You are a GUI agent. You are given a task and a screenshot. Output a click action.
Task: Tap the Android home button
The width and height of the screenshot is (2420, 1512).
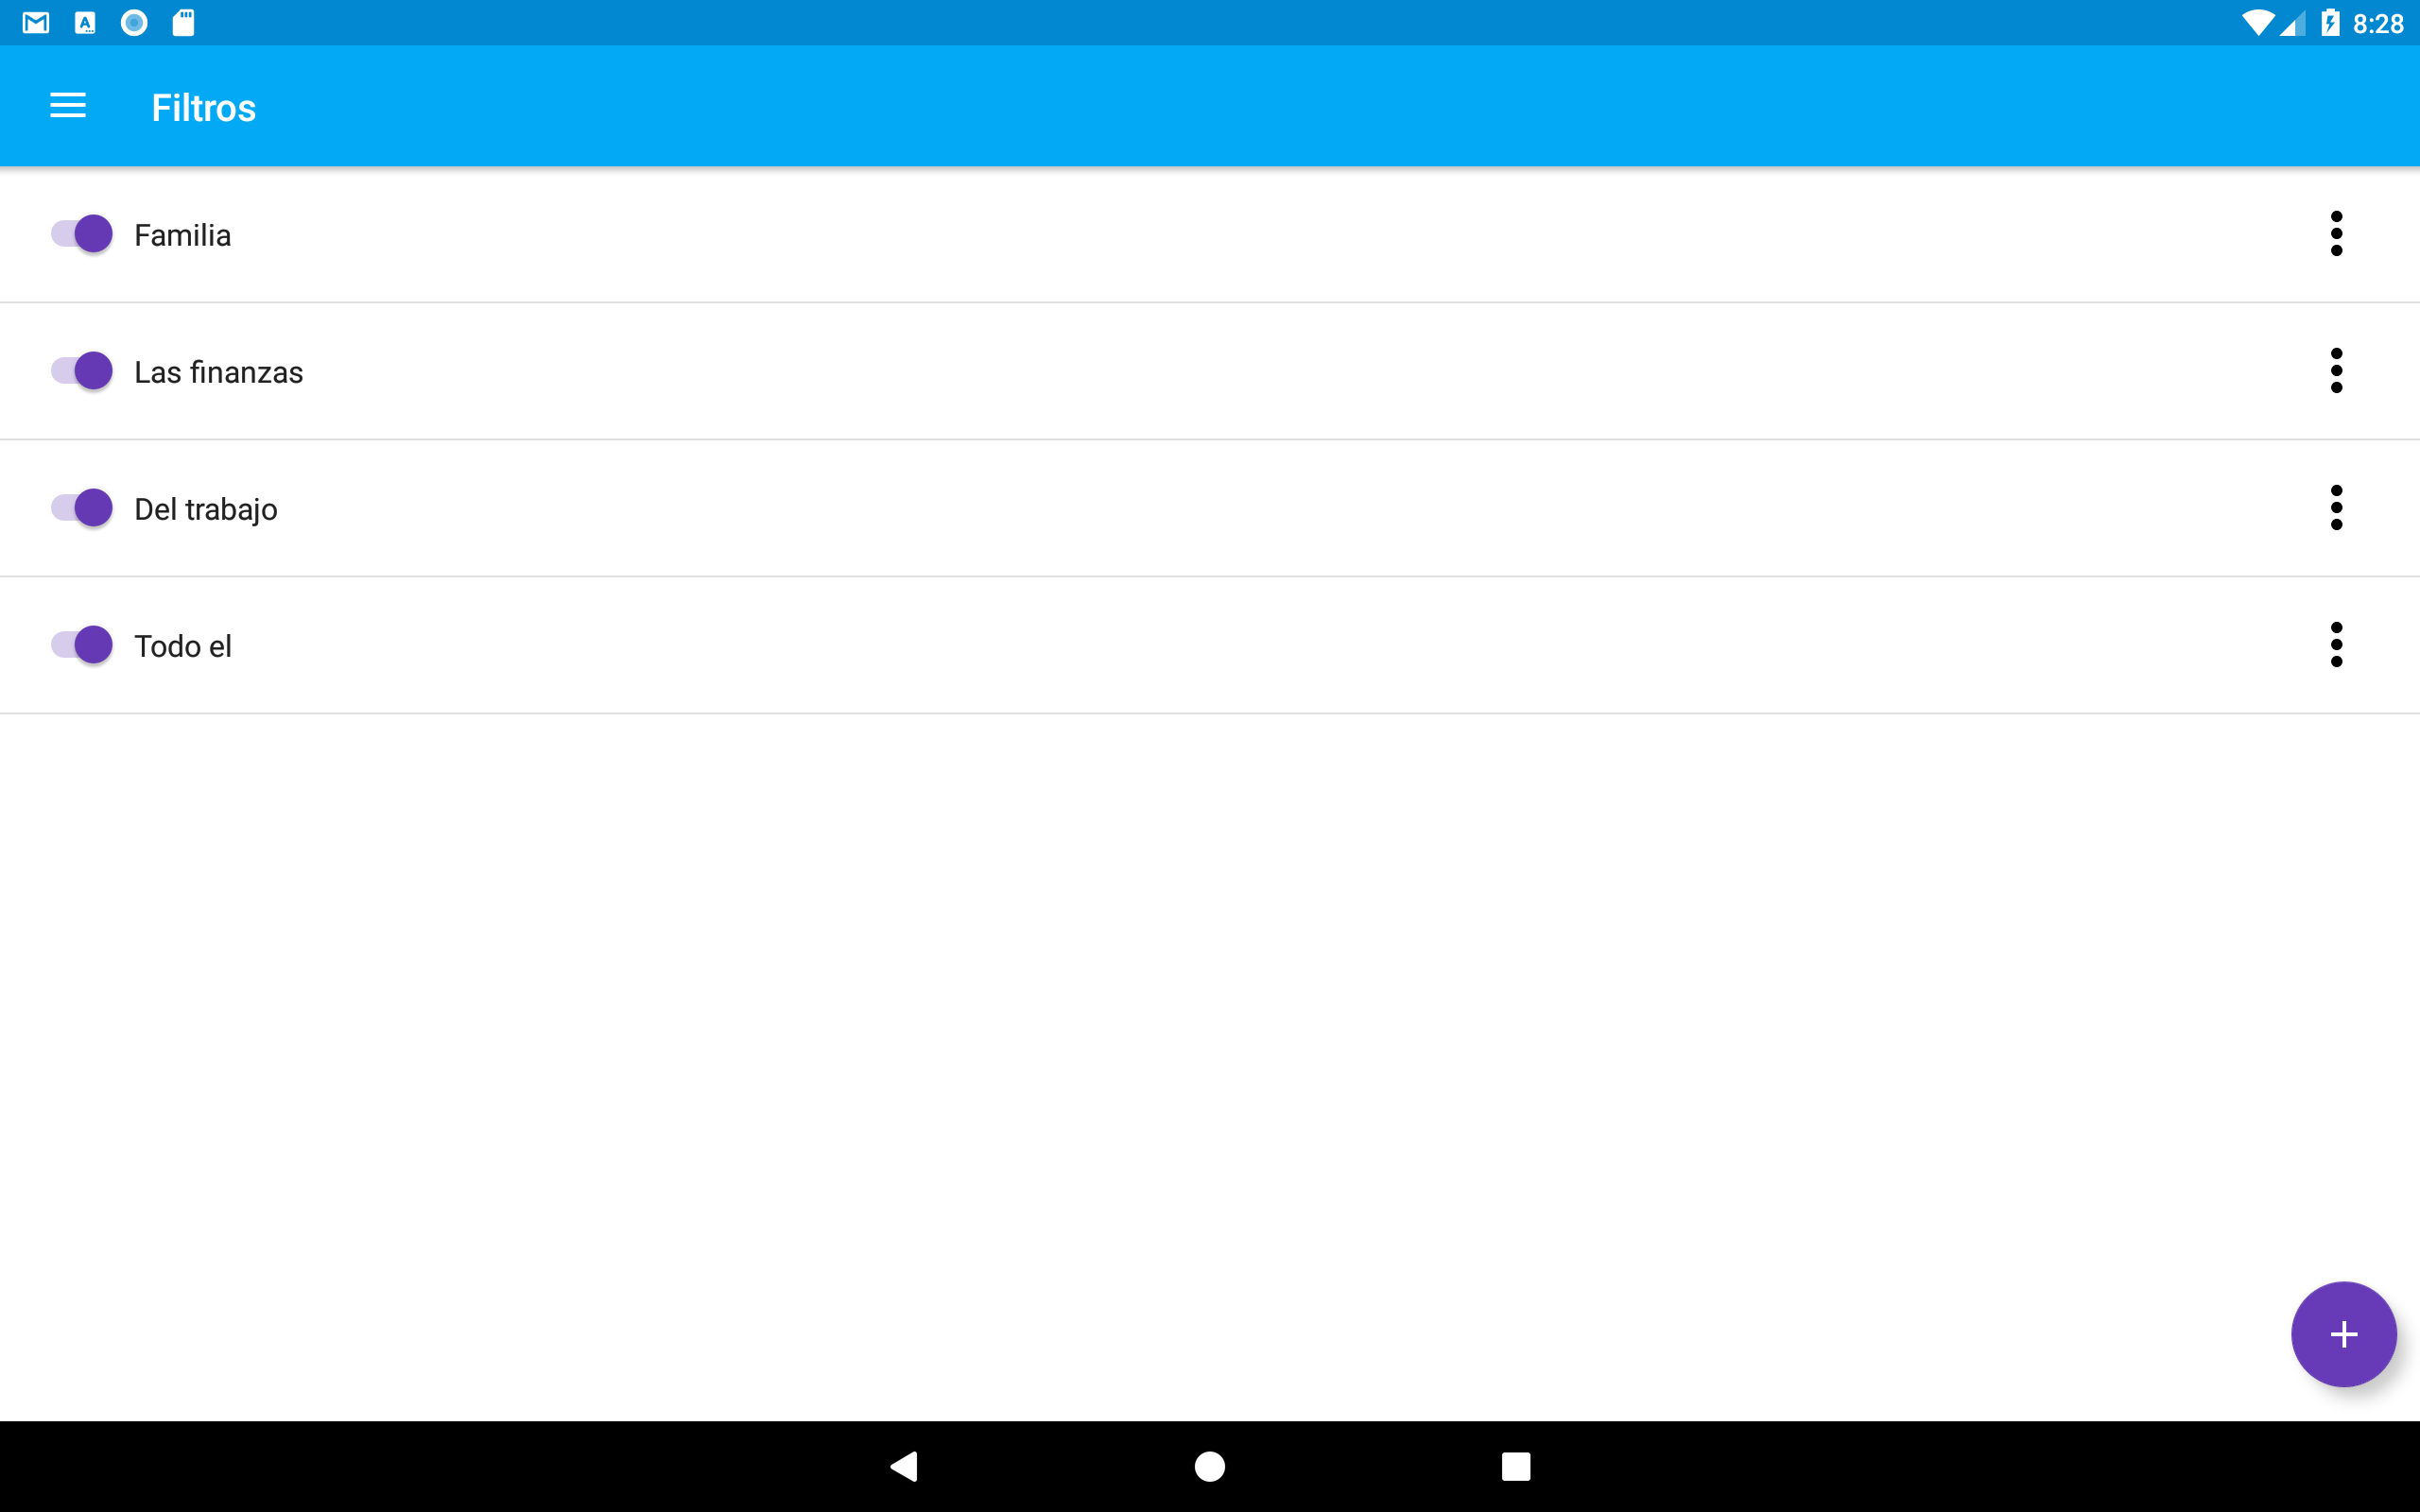1210,1466
